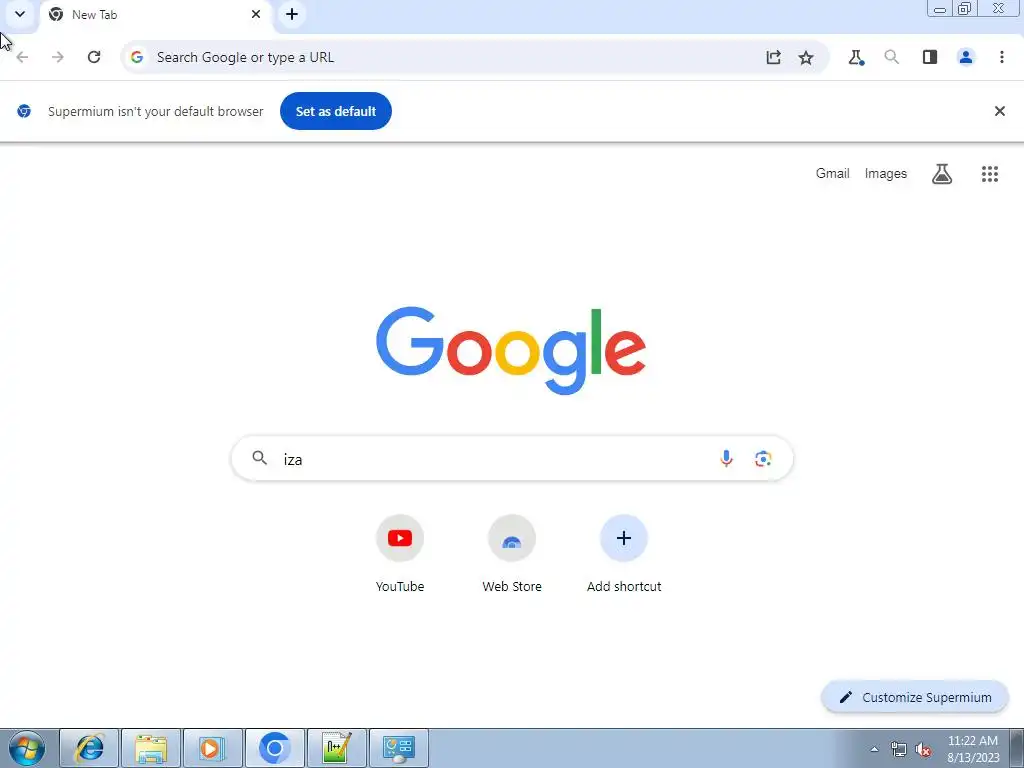Image resolution: width=1024 pixels, height=768 pixels.
Task: Go back using the back arrow
Action: pos(22,57)
